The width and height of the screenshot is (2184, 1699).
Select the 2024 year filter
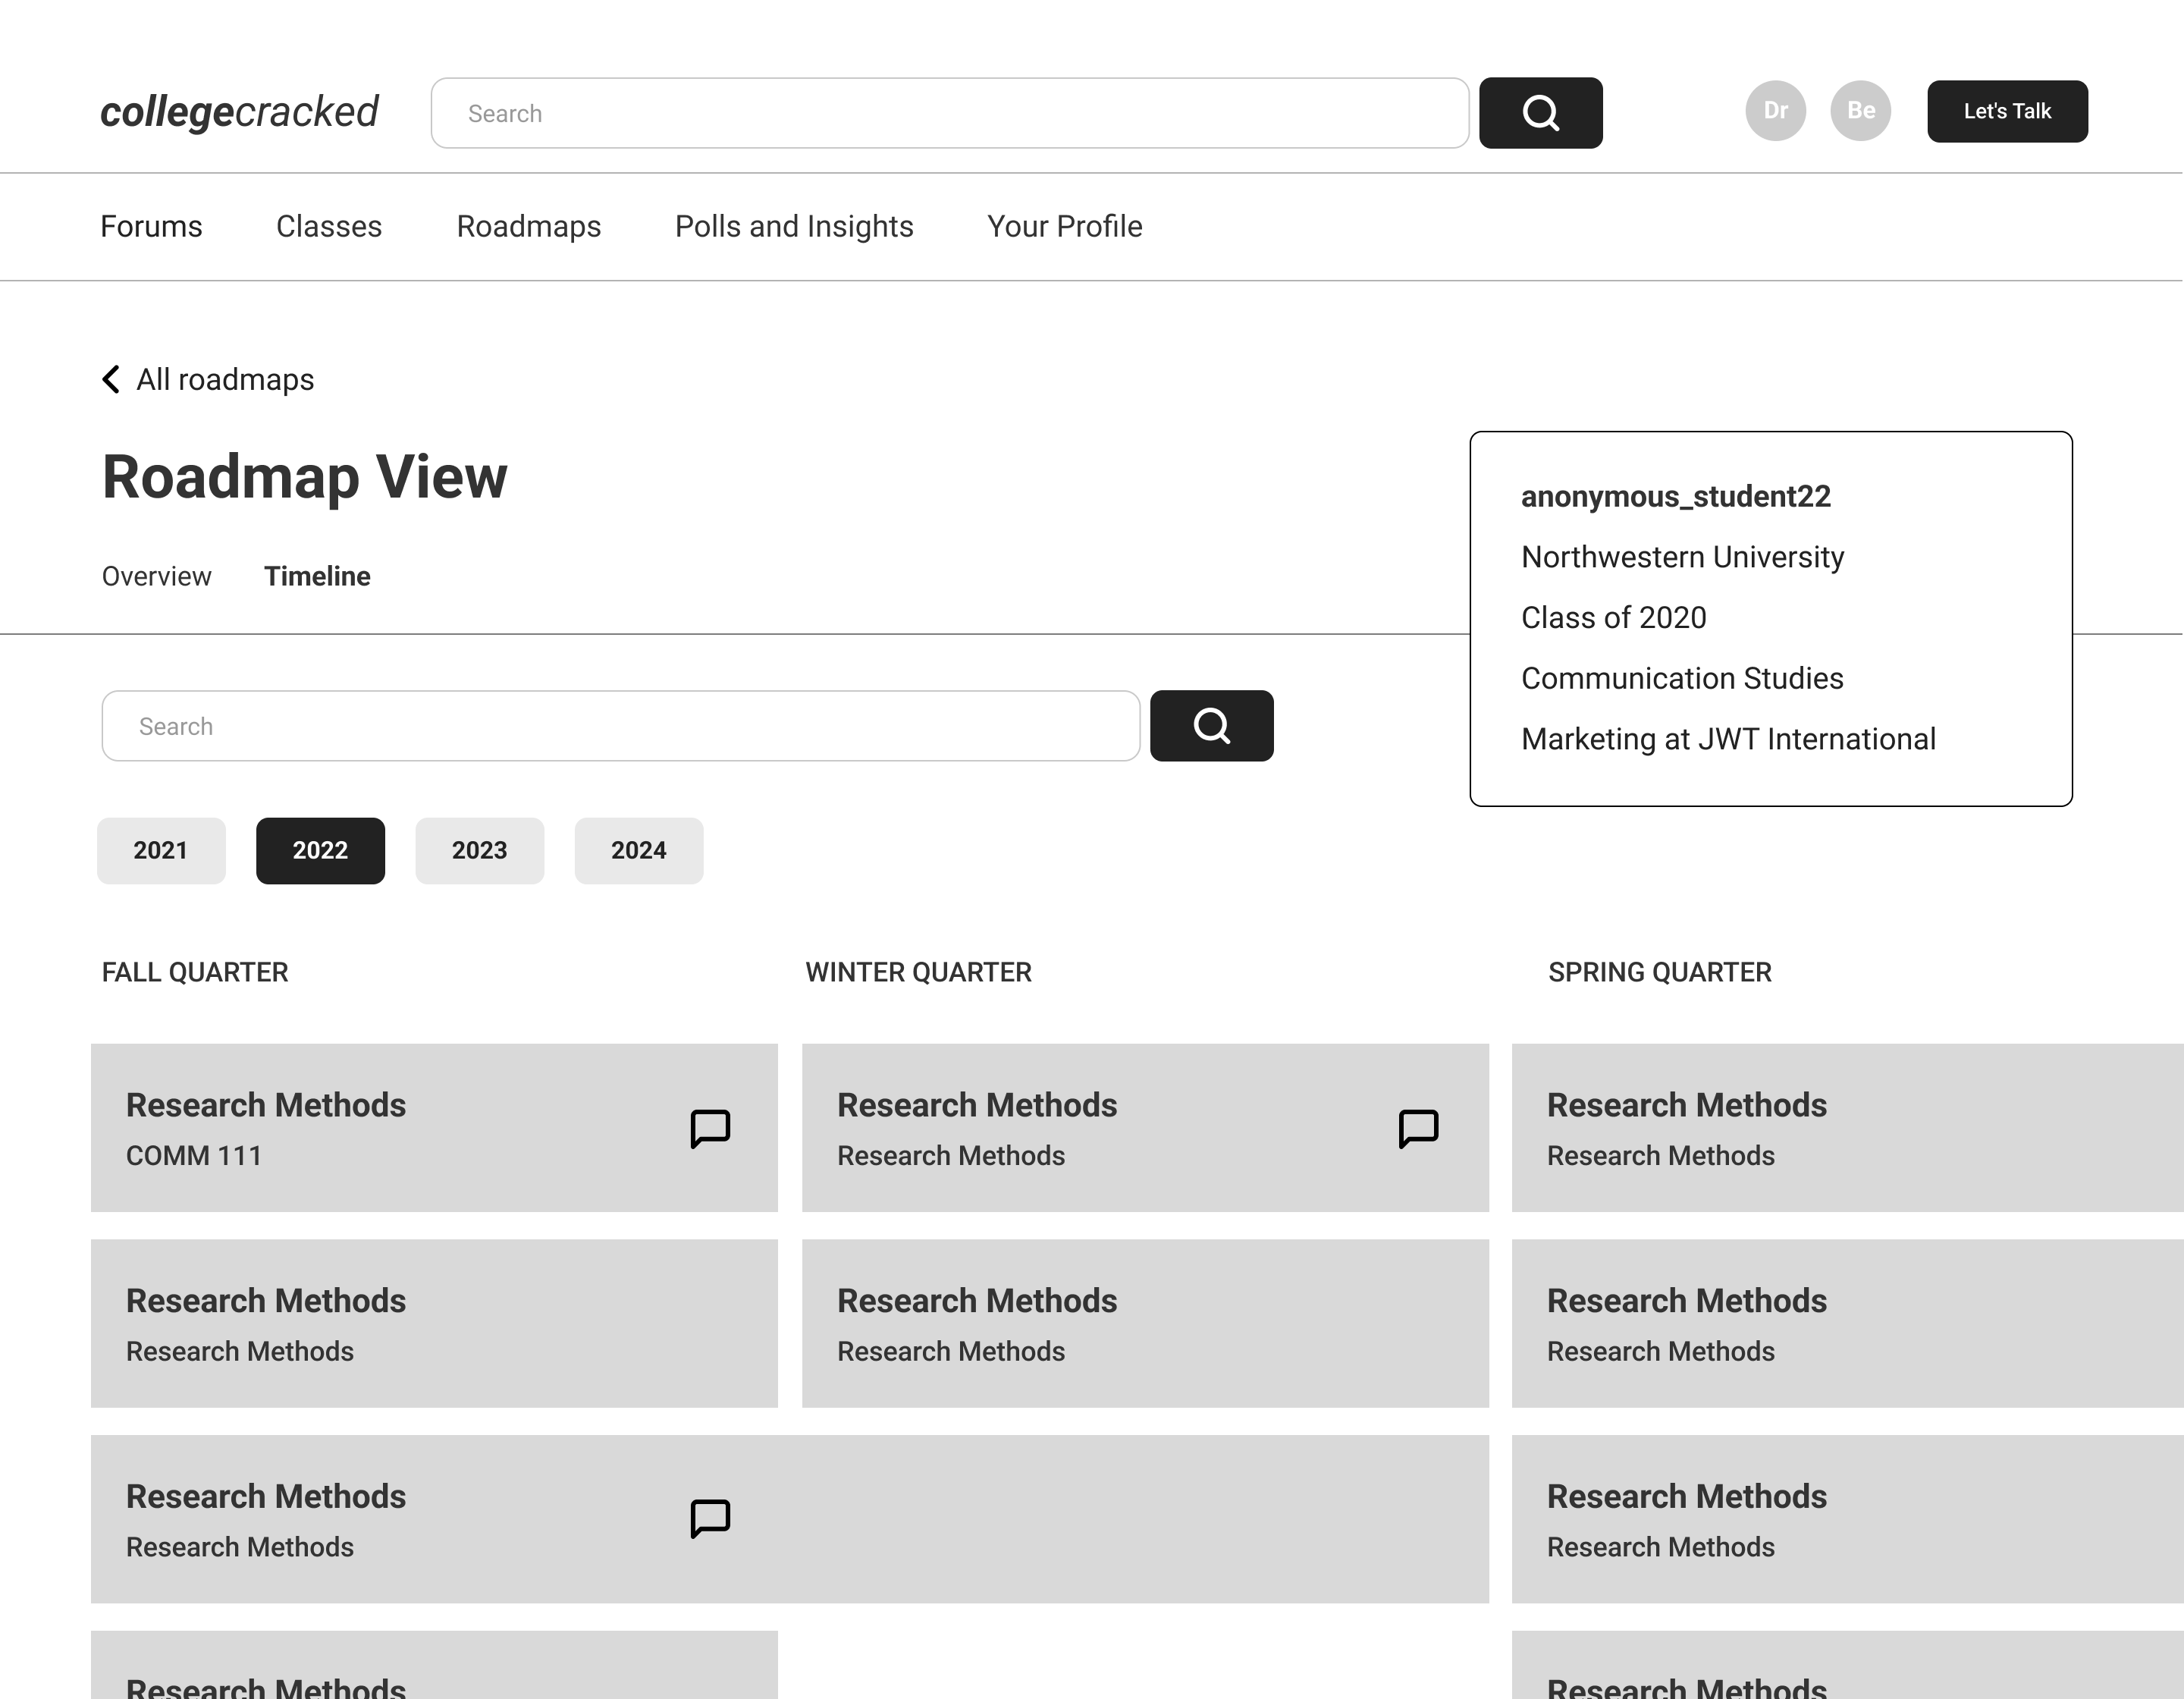pyautogui.click(x=638, y=850)
